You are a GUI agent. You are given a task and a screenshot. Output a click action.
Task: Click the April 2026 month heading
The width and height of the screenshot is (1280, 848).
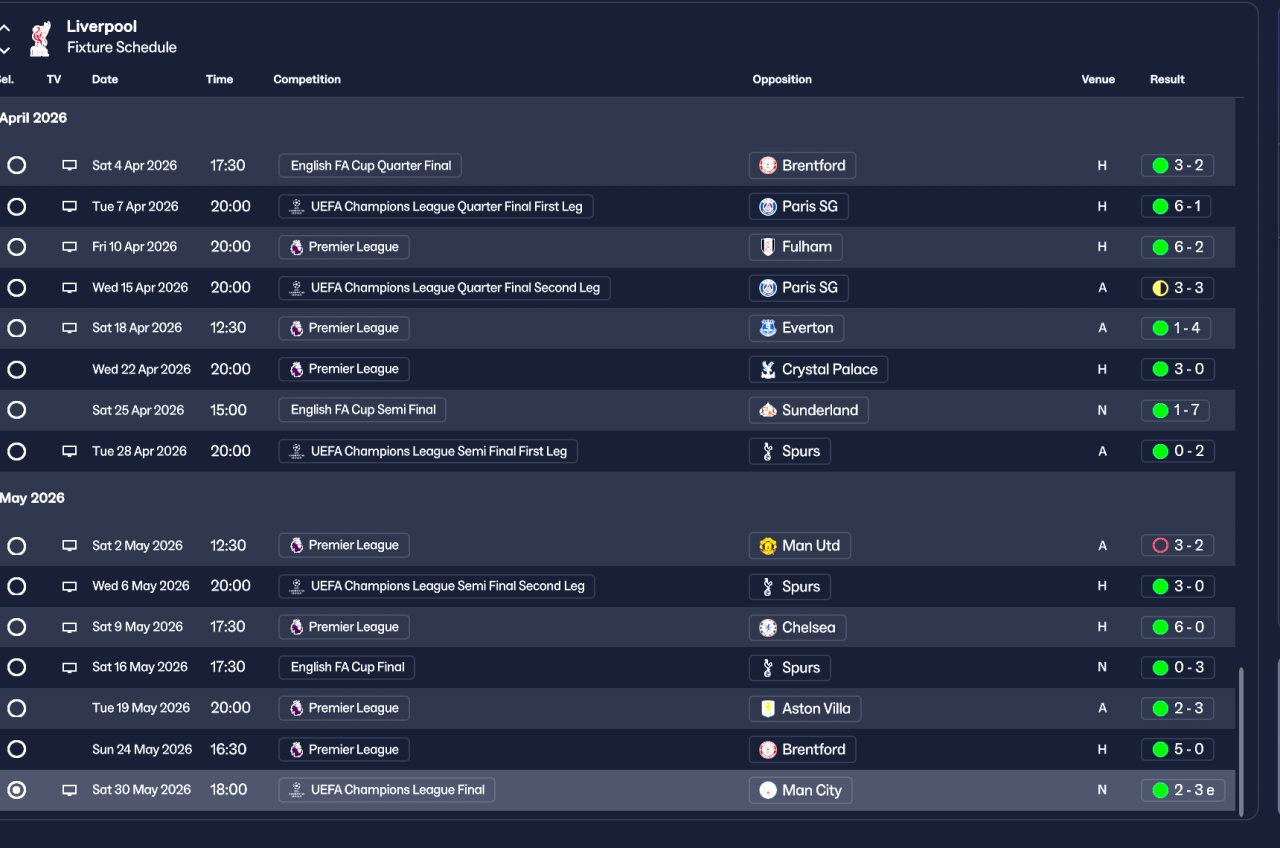33,118
